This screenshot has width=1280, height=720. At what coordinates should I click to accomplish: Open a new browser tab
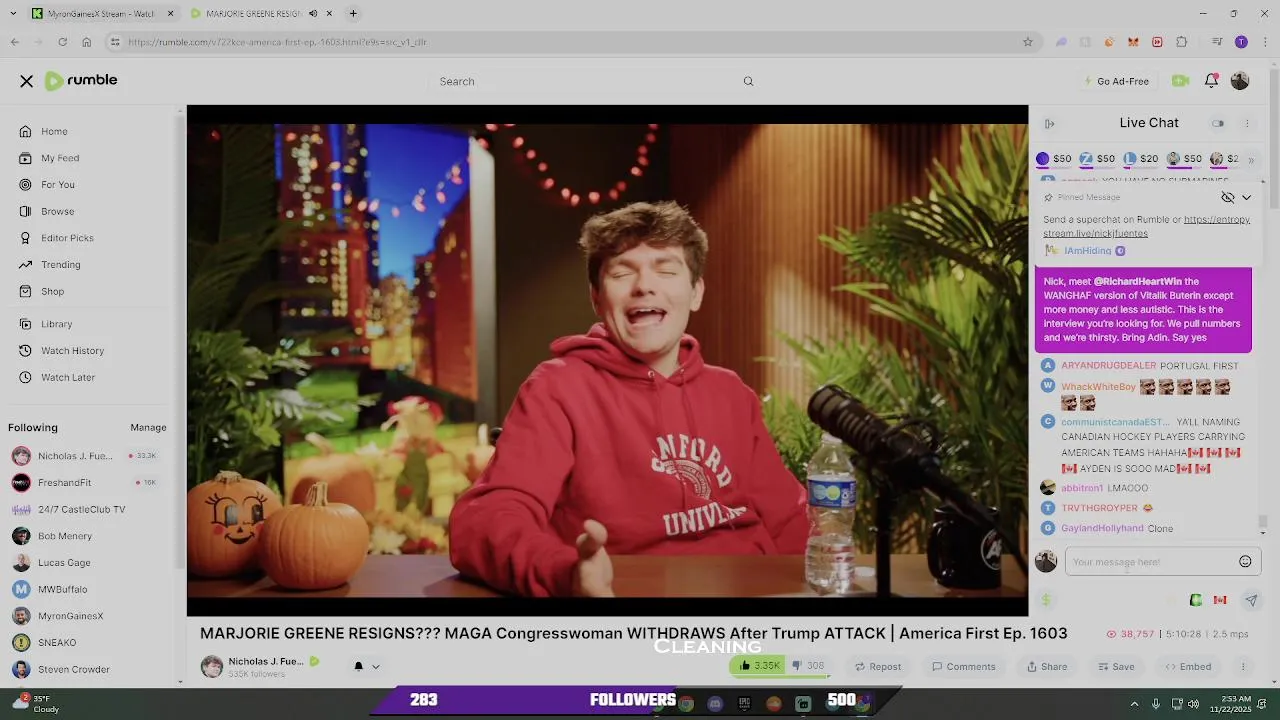pyautogui.click(x=353, y=14)
